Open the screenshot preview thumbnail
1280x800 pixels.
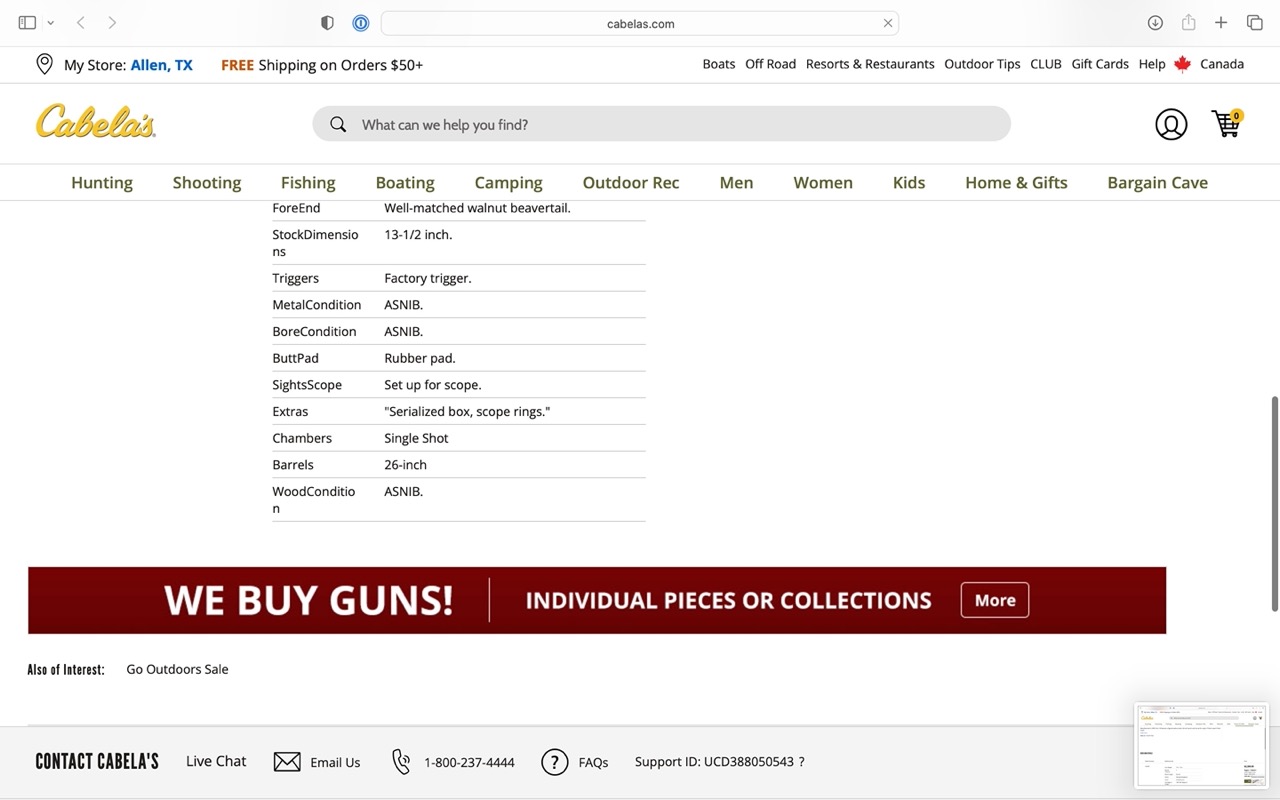1201,745
